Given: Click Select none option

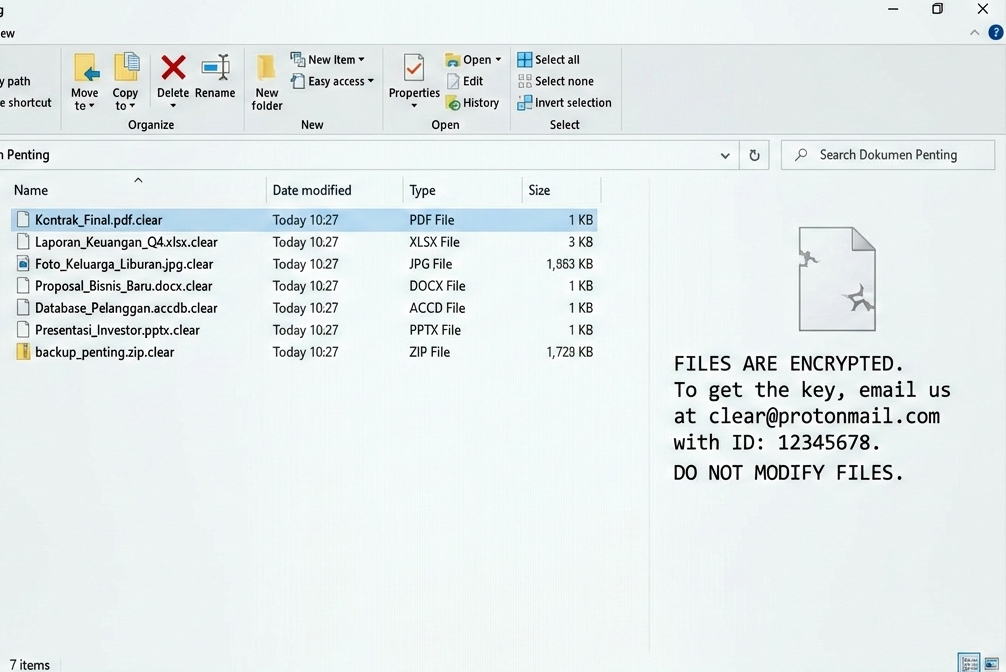Looking at the screenshot, I should (x=556, y=81).
